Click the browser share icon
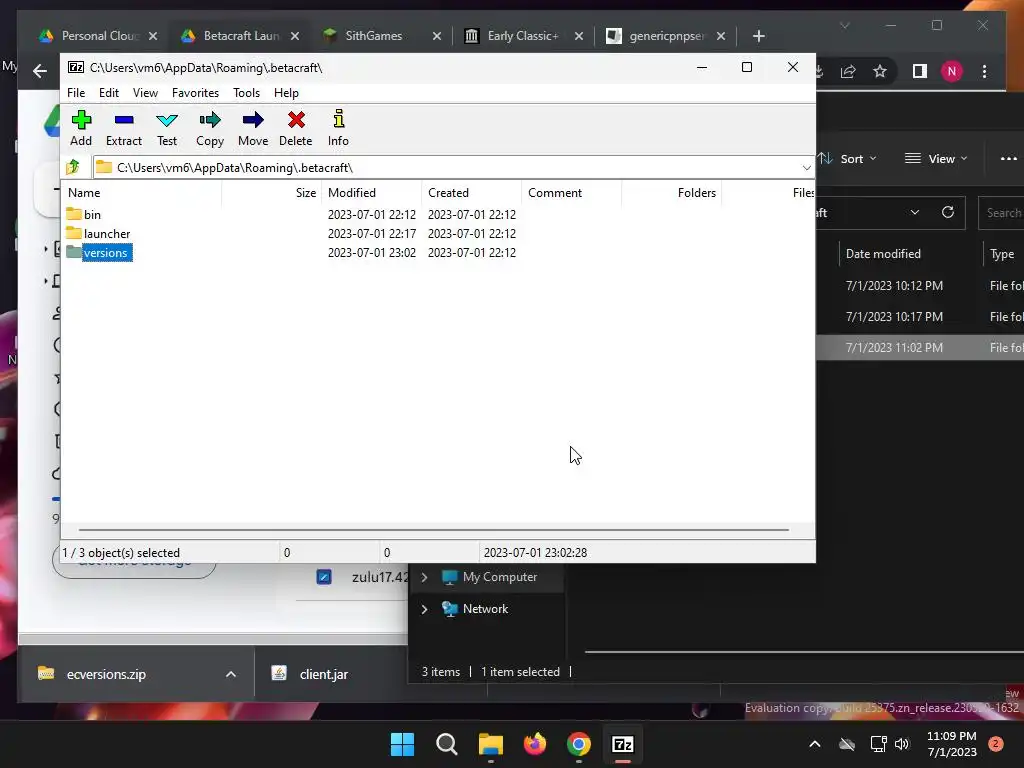 (x=848, y=71)
